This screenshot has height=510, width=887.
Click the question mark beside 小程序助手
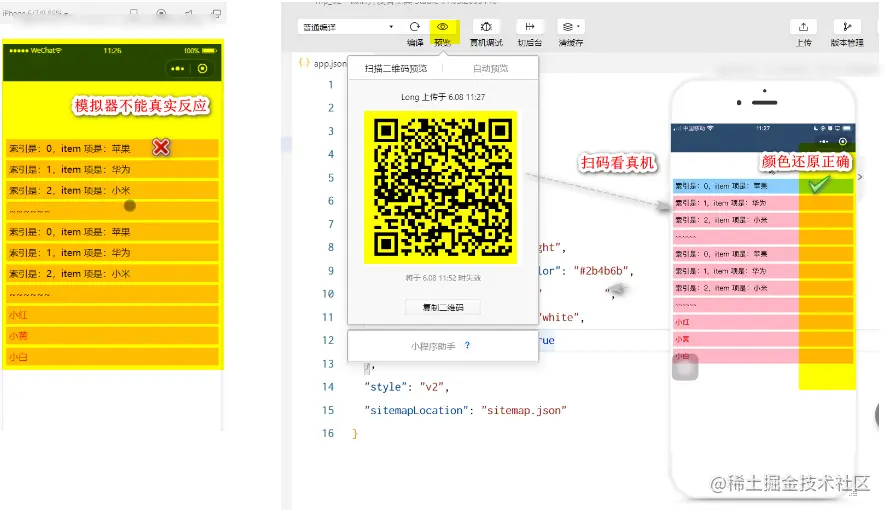coord(467,345)
